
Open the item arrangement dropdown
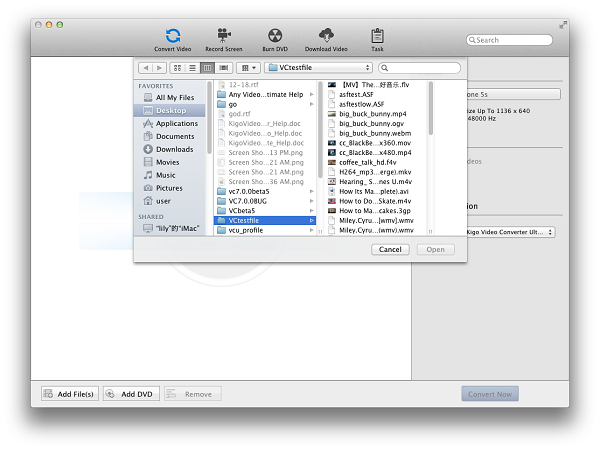(248, 68)
